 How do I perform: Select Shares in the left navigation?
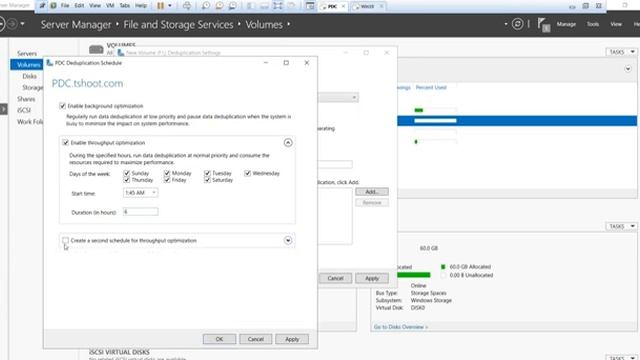tap(26, 99)
